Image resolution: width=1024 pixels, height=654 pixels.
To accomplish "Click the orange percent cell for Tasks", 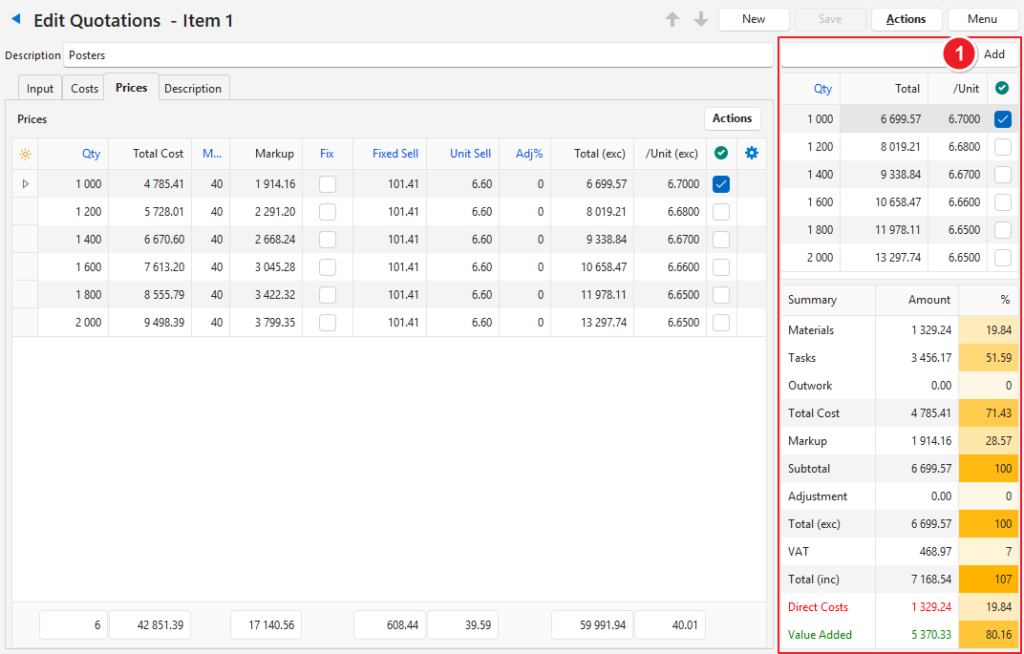I will tap(988, 358).
